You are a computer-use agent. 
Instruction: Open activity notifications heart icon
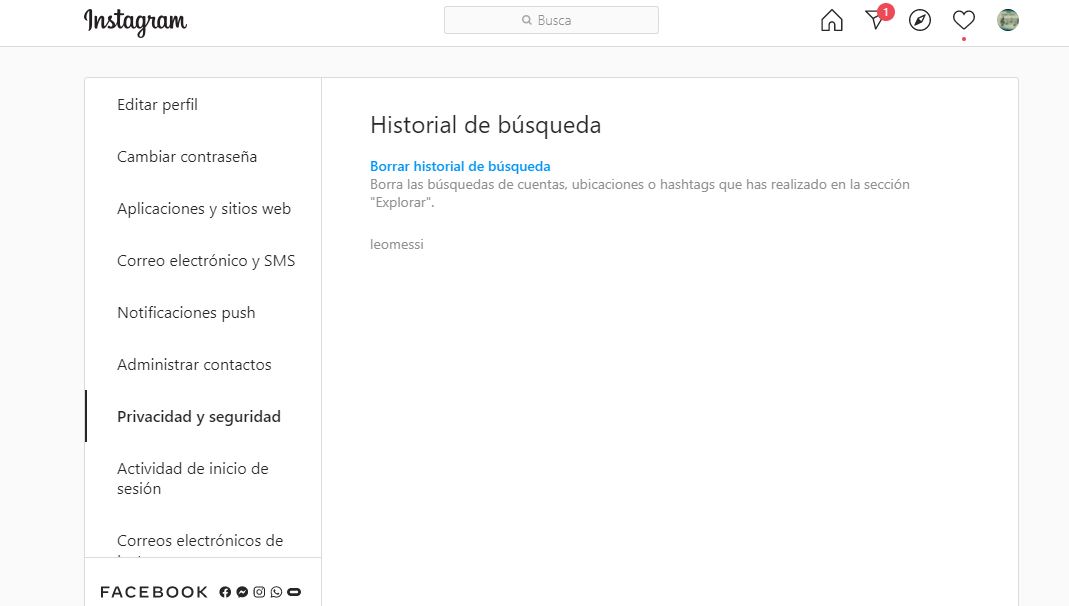(x=963, y=20)
